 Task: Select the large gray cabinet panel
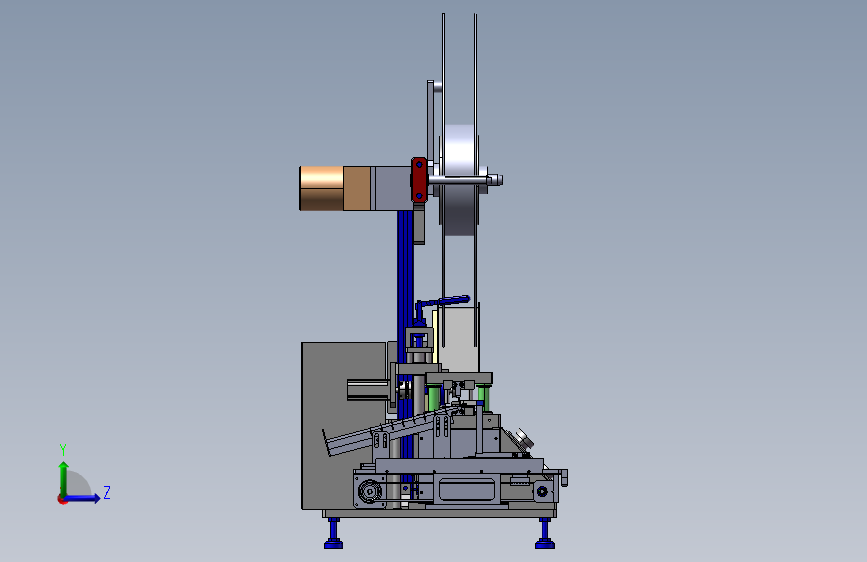click(x=343, y=425)
